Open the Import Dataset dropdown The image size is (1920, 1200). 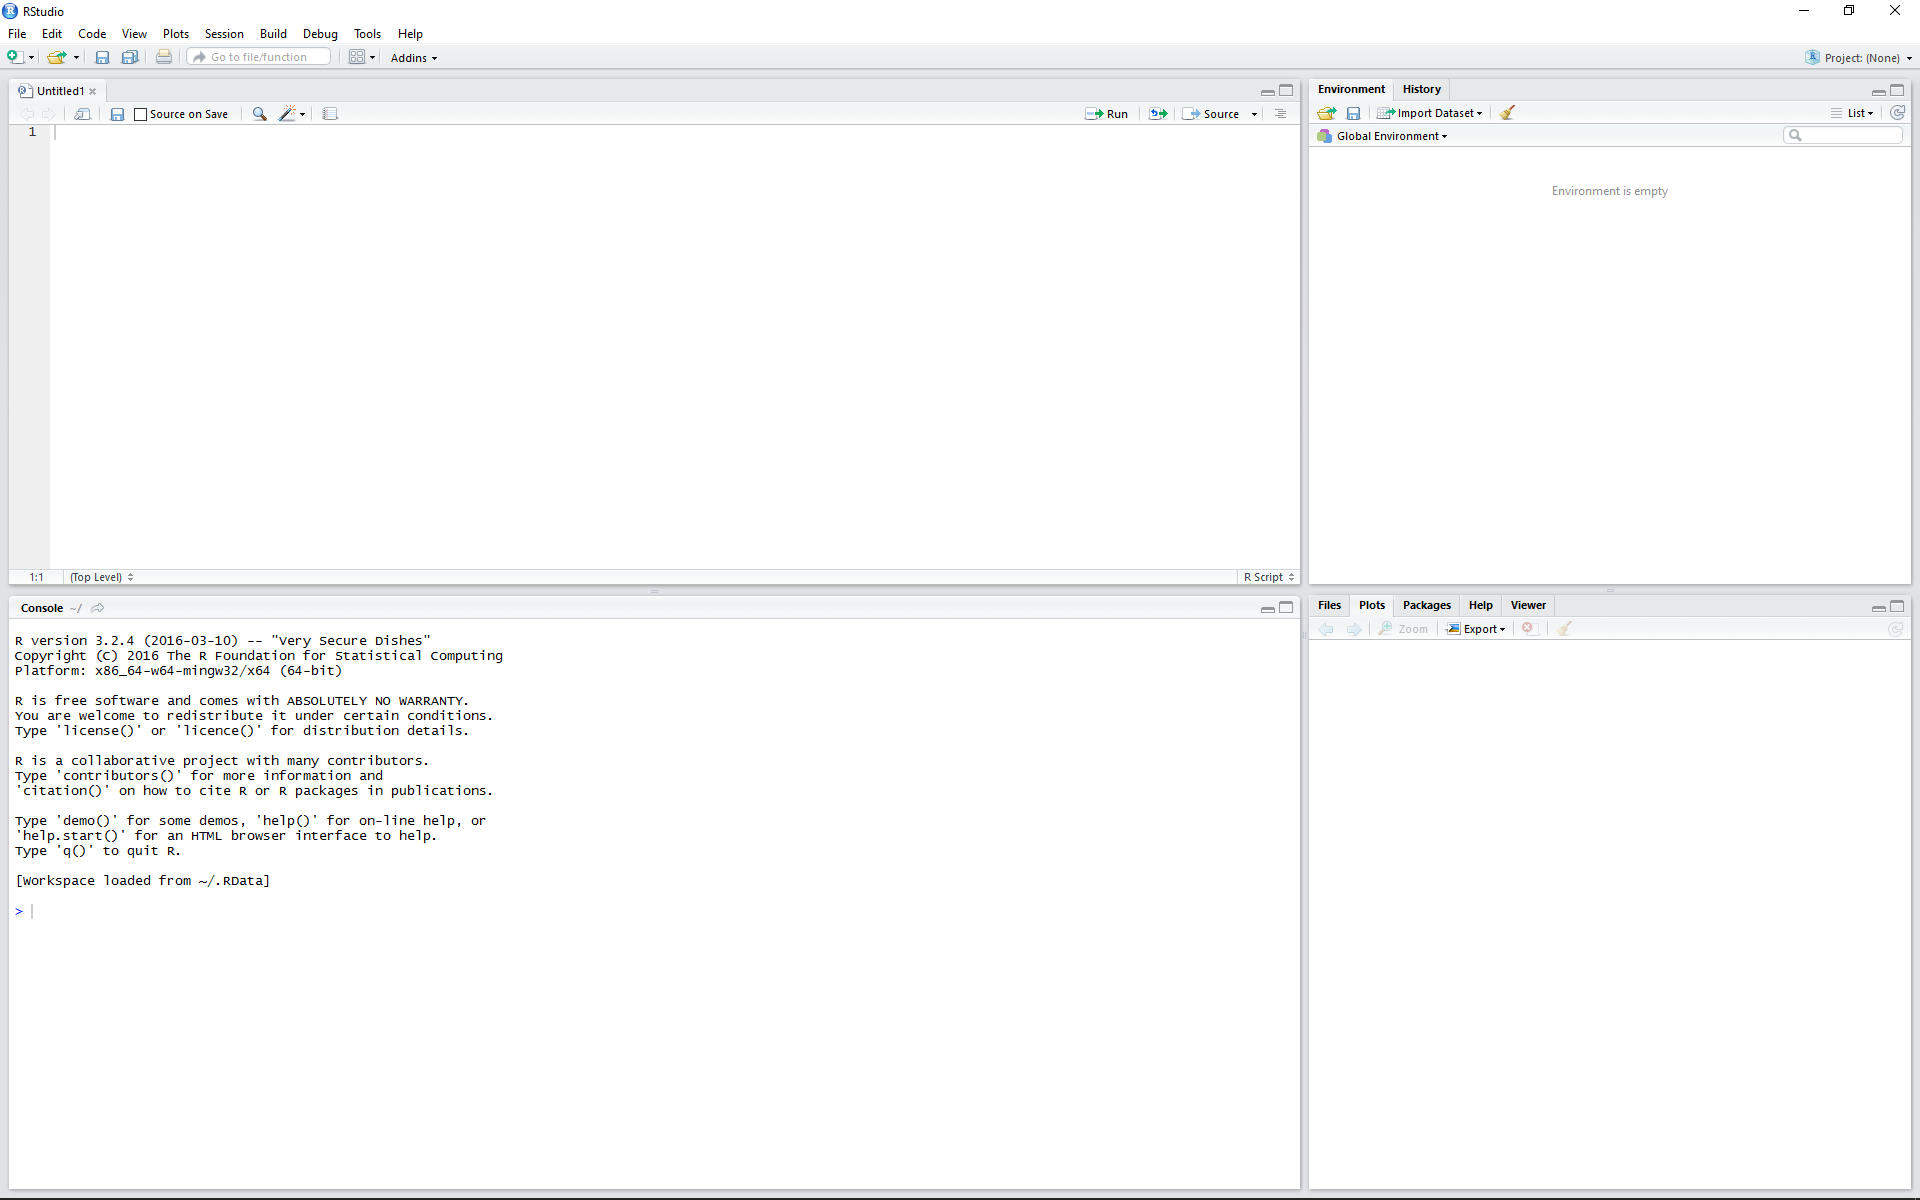[1431, 113]
